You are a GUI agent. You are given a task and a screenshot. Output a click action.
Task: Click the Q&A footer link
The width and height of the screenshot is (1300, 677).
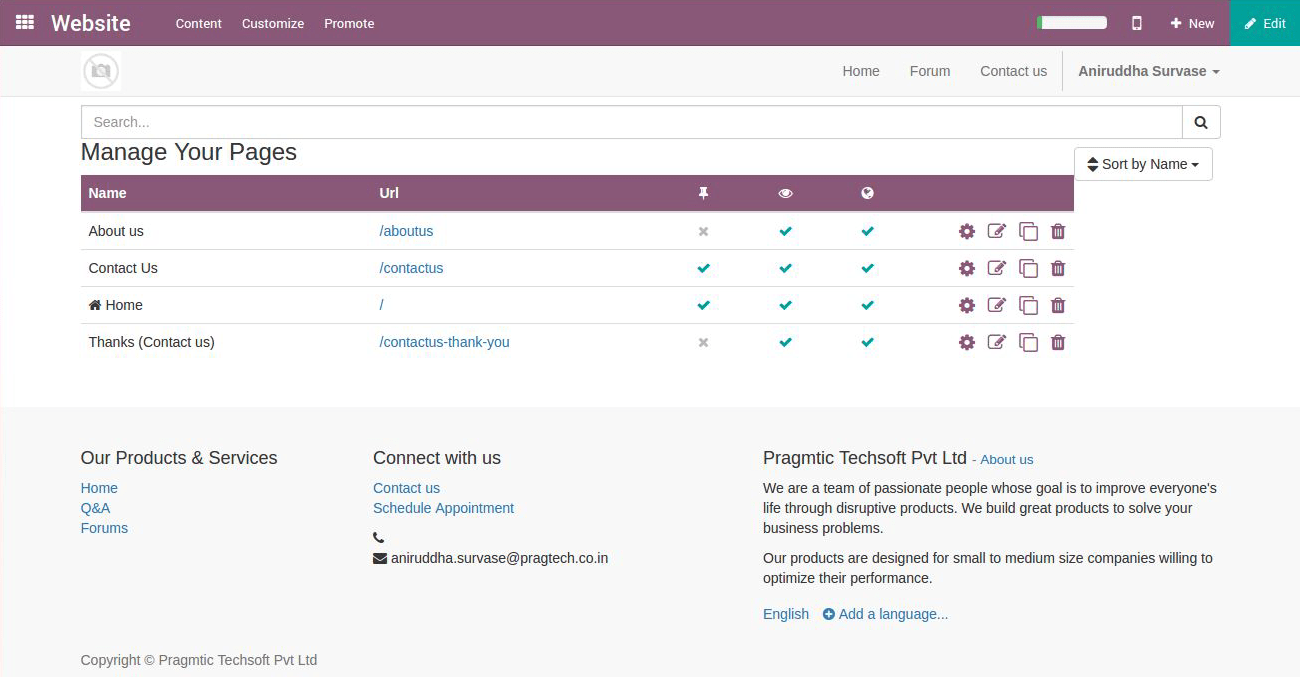click(x=95, y=508)
